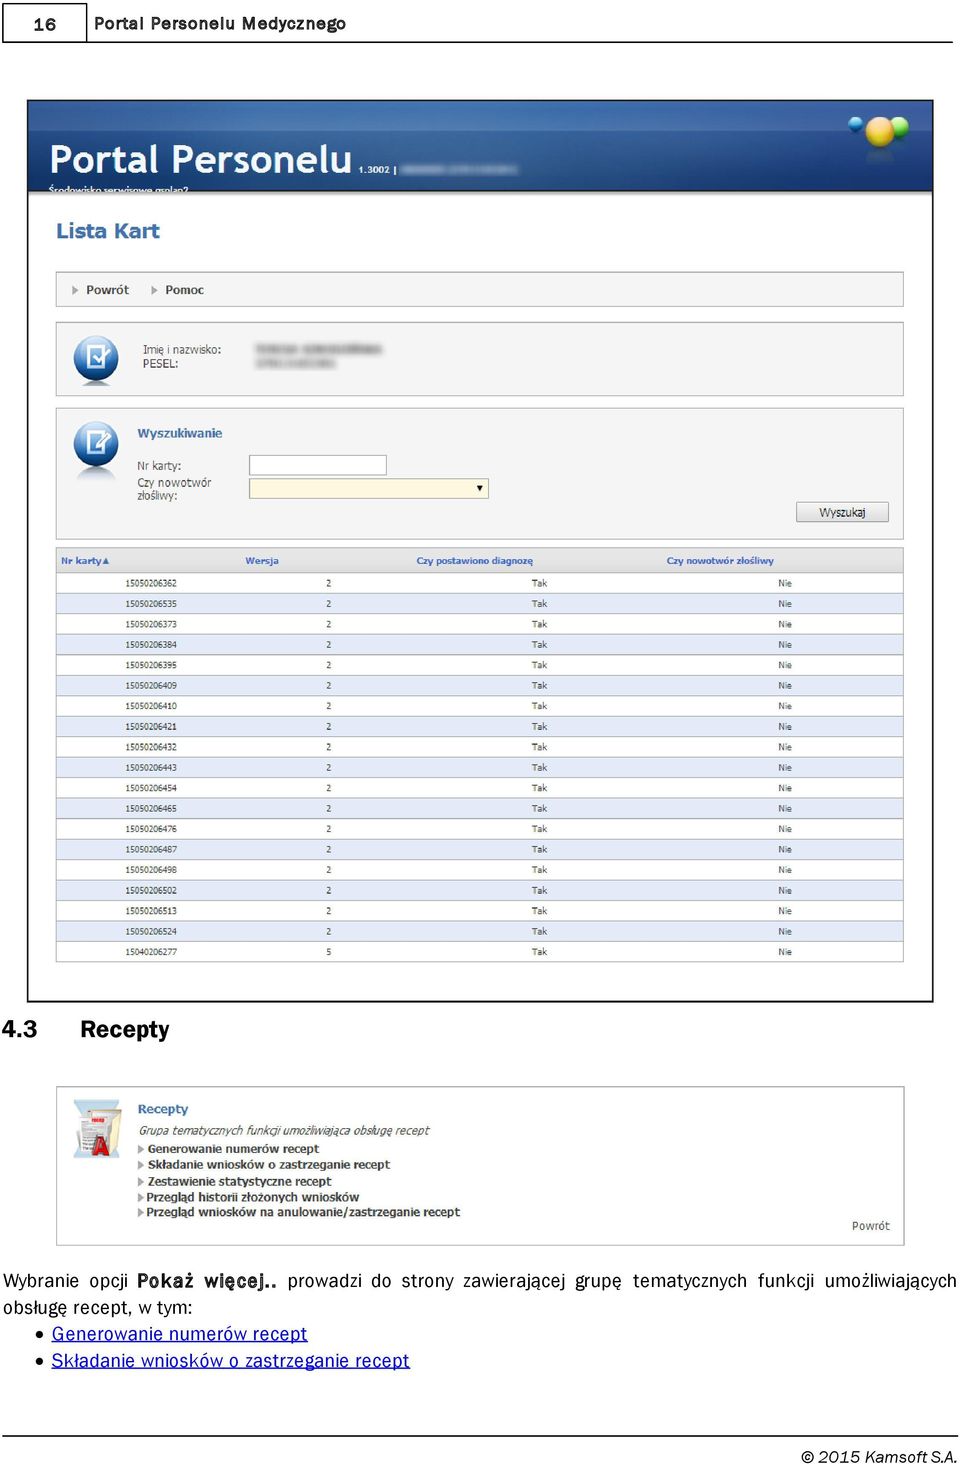This screenshot has width=960, height=1464.
Task: Select card number 15050206524
Action: coord(151,932)
